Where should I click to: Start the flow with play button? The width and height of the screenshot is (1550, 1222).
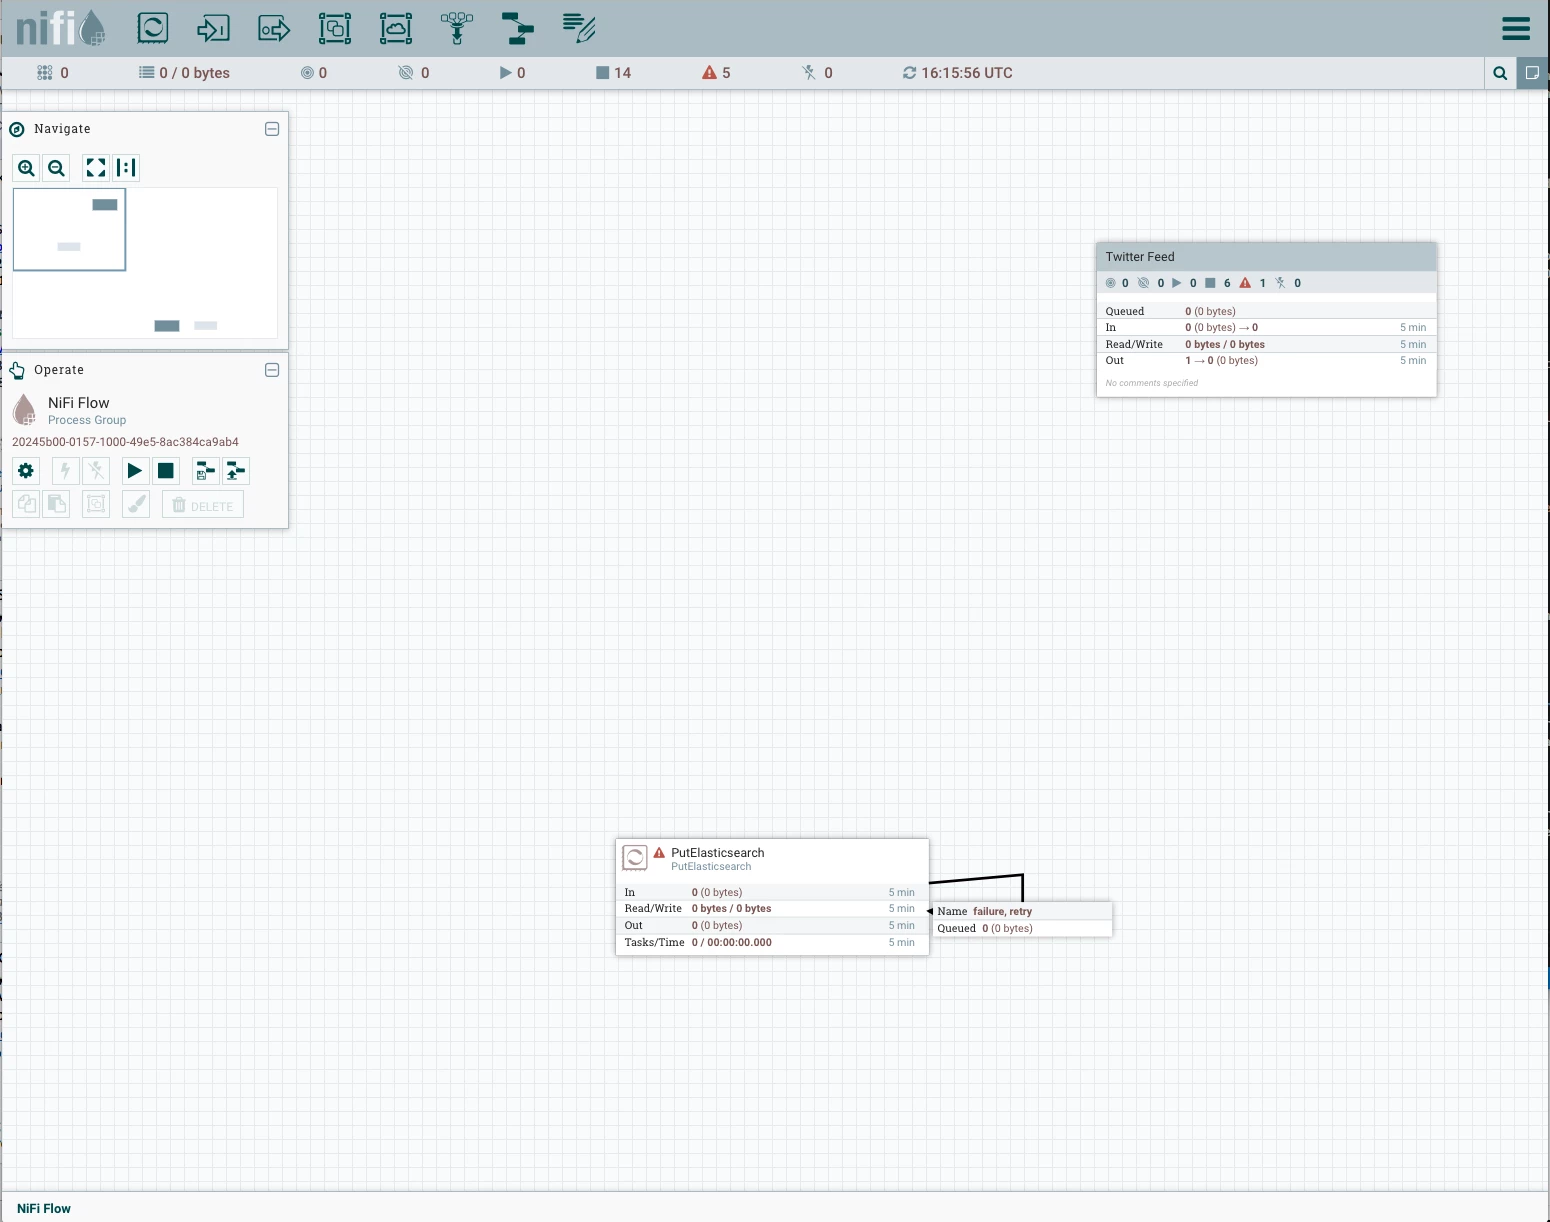135,471
